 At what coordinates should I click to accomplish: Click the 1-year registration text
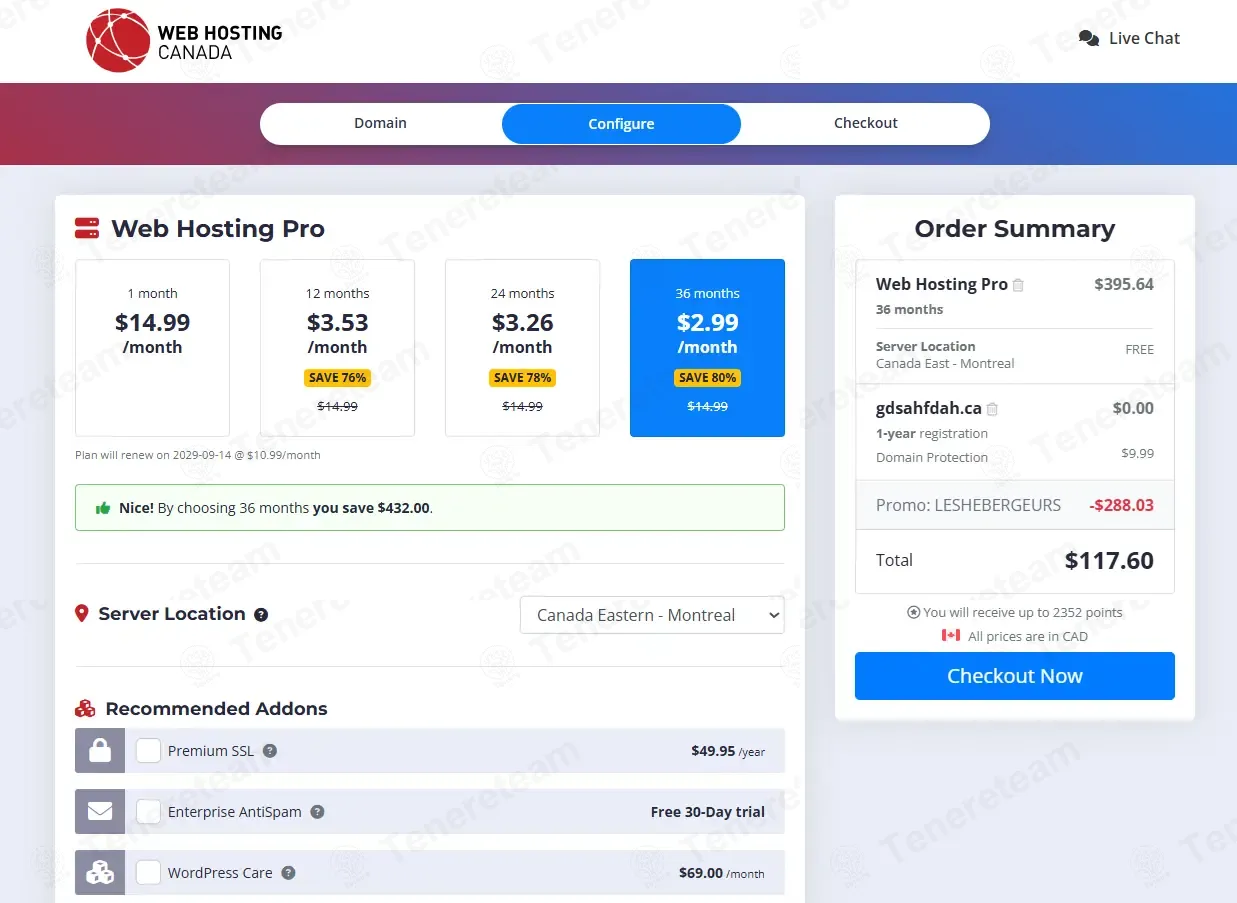click(x=932, y=433)
